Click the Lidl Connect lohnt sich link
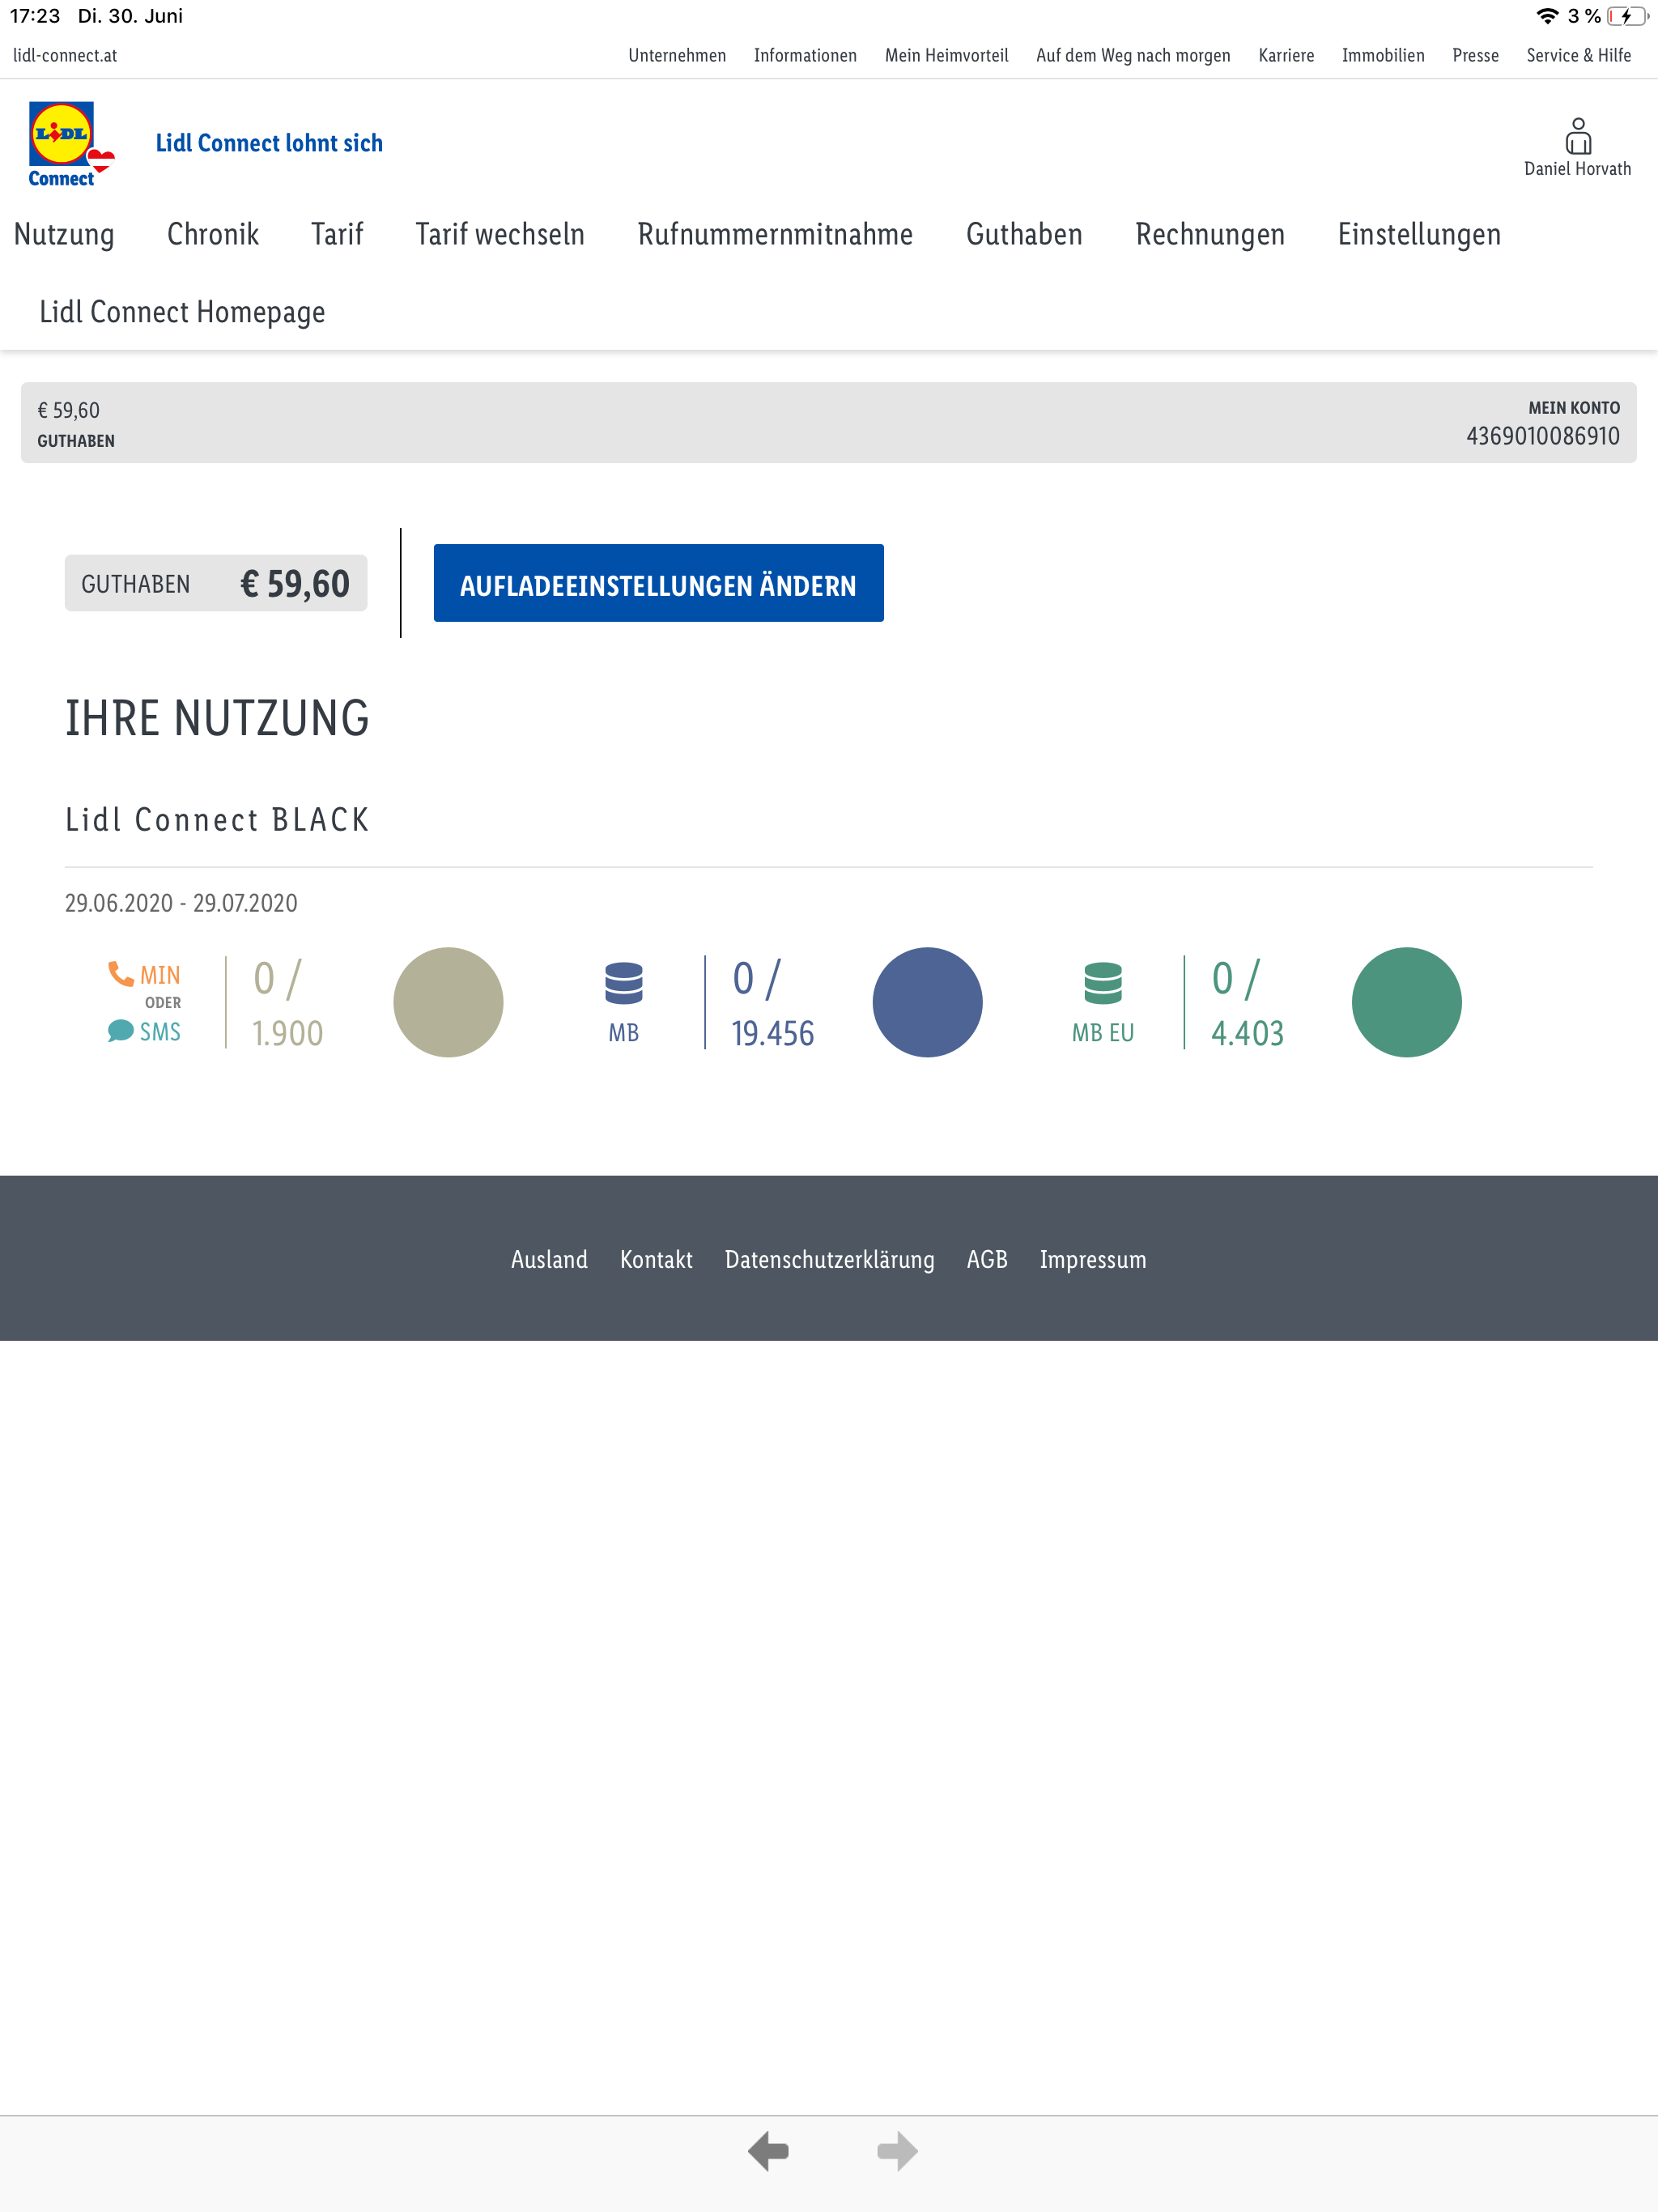Viewport: 1658px width, 2212px height. click(x=269, y=143)
